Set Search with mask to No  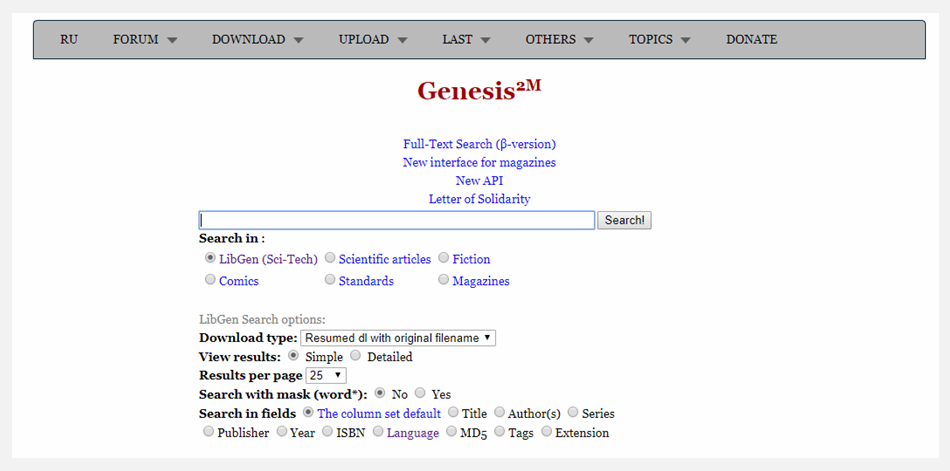[x=380, y=393]
